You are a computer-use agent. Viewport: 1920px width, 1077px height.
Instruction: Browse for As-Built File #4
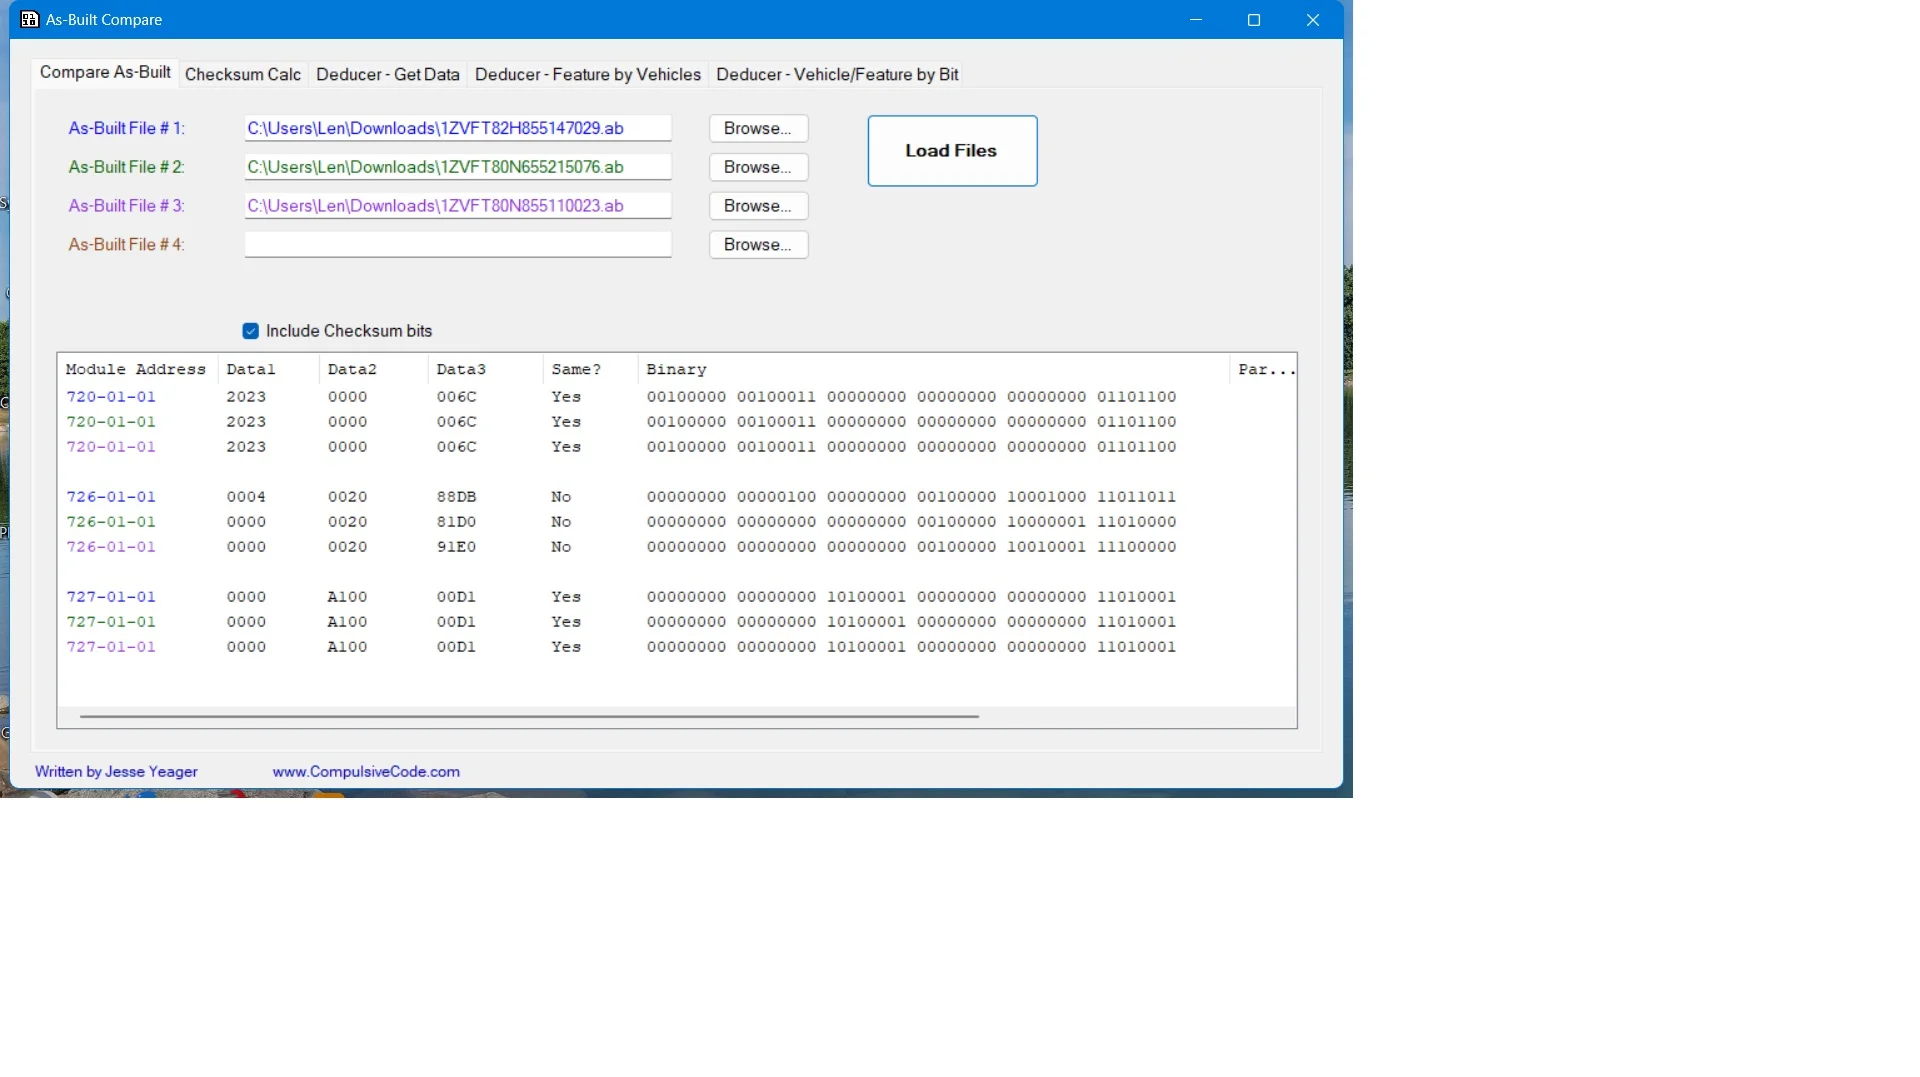tap(758, 245)
